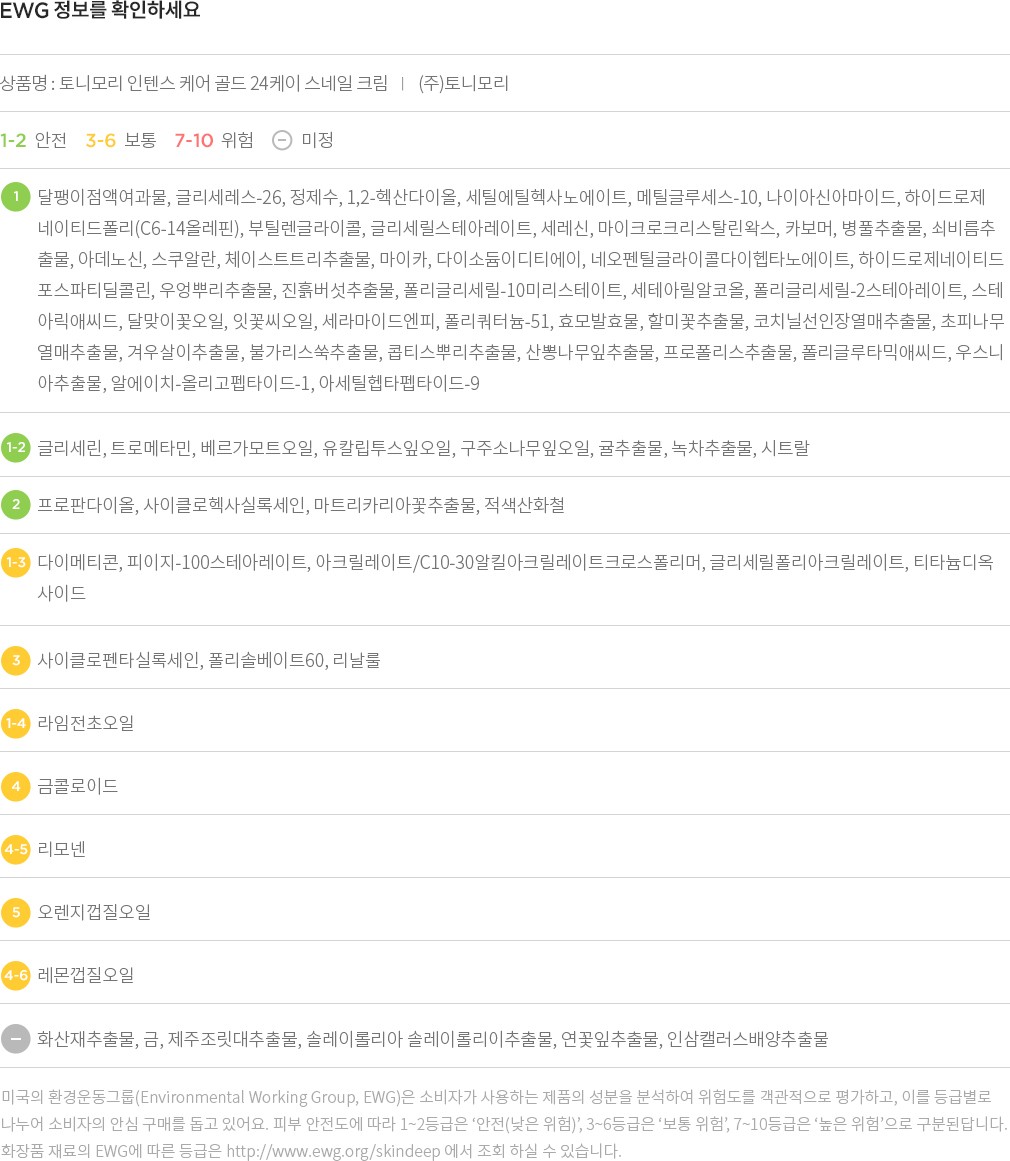
Task: Click the grade 5 badge beside 오렌지껍질오일
Action: [16, 912]
